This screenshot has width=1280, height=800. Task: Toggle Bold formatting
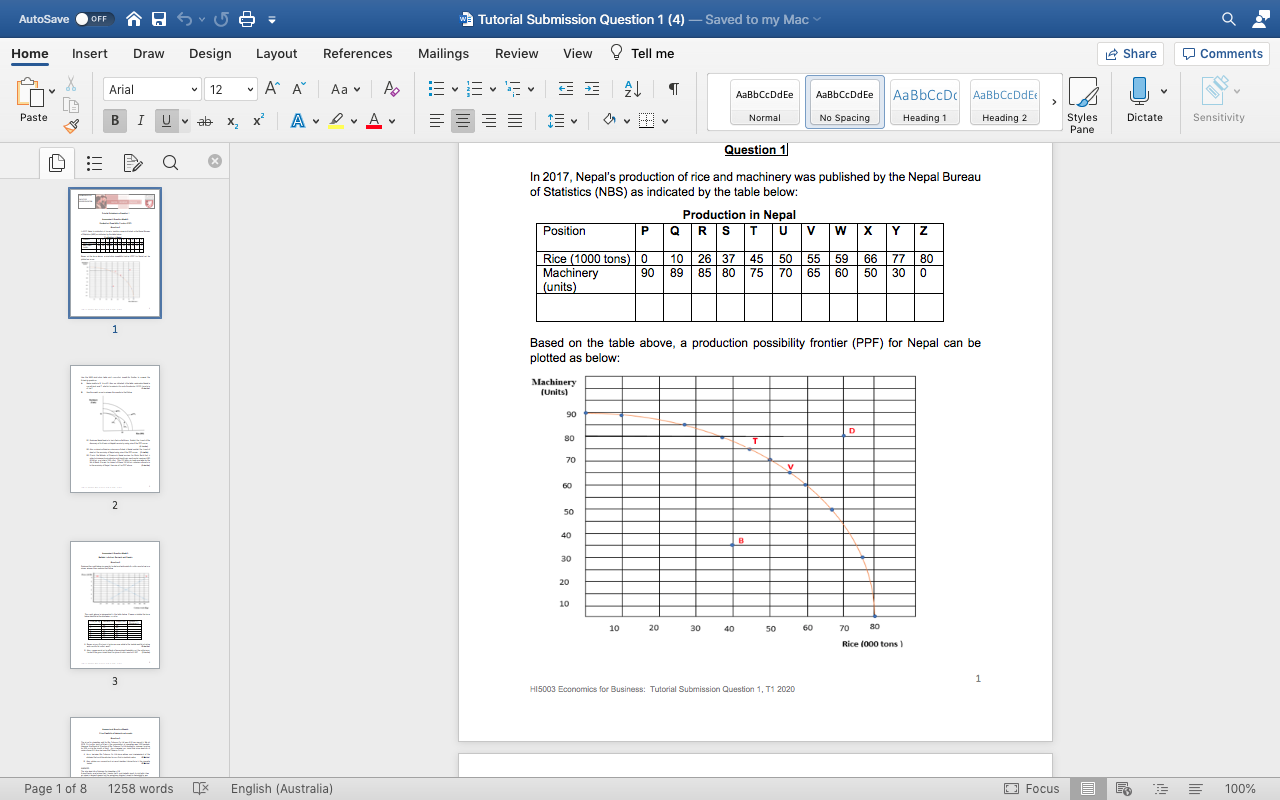point(115,121)
